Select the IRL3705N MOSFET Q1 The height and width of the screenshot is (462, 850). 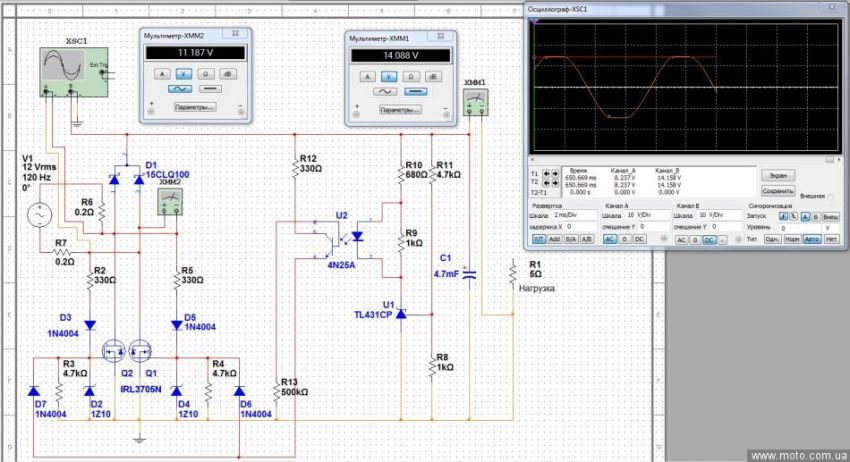143,351
